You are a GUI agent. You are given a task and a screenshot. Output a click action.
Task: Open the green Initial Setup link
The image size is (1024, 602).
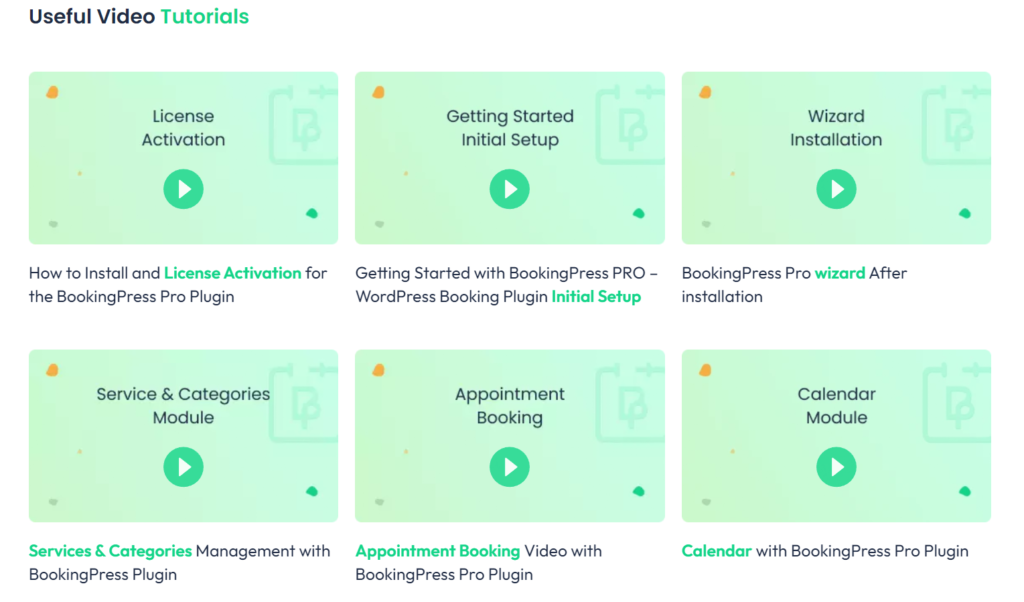596,296
